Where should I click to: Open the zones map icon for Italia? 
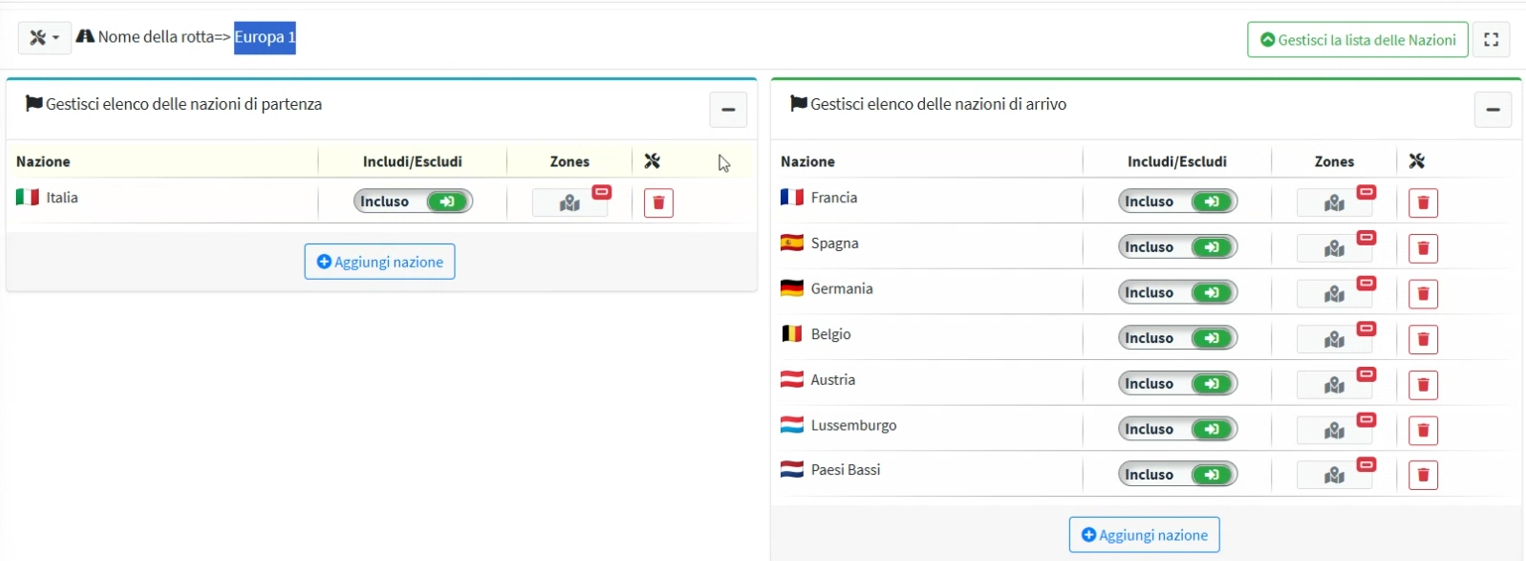[569, 203]
